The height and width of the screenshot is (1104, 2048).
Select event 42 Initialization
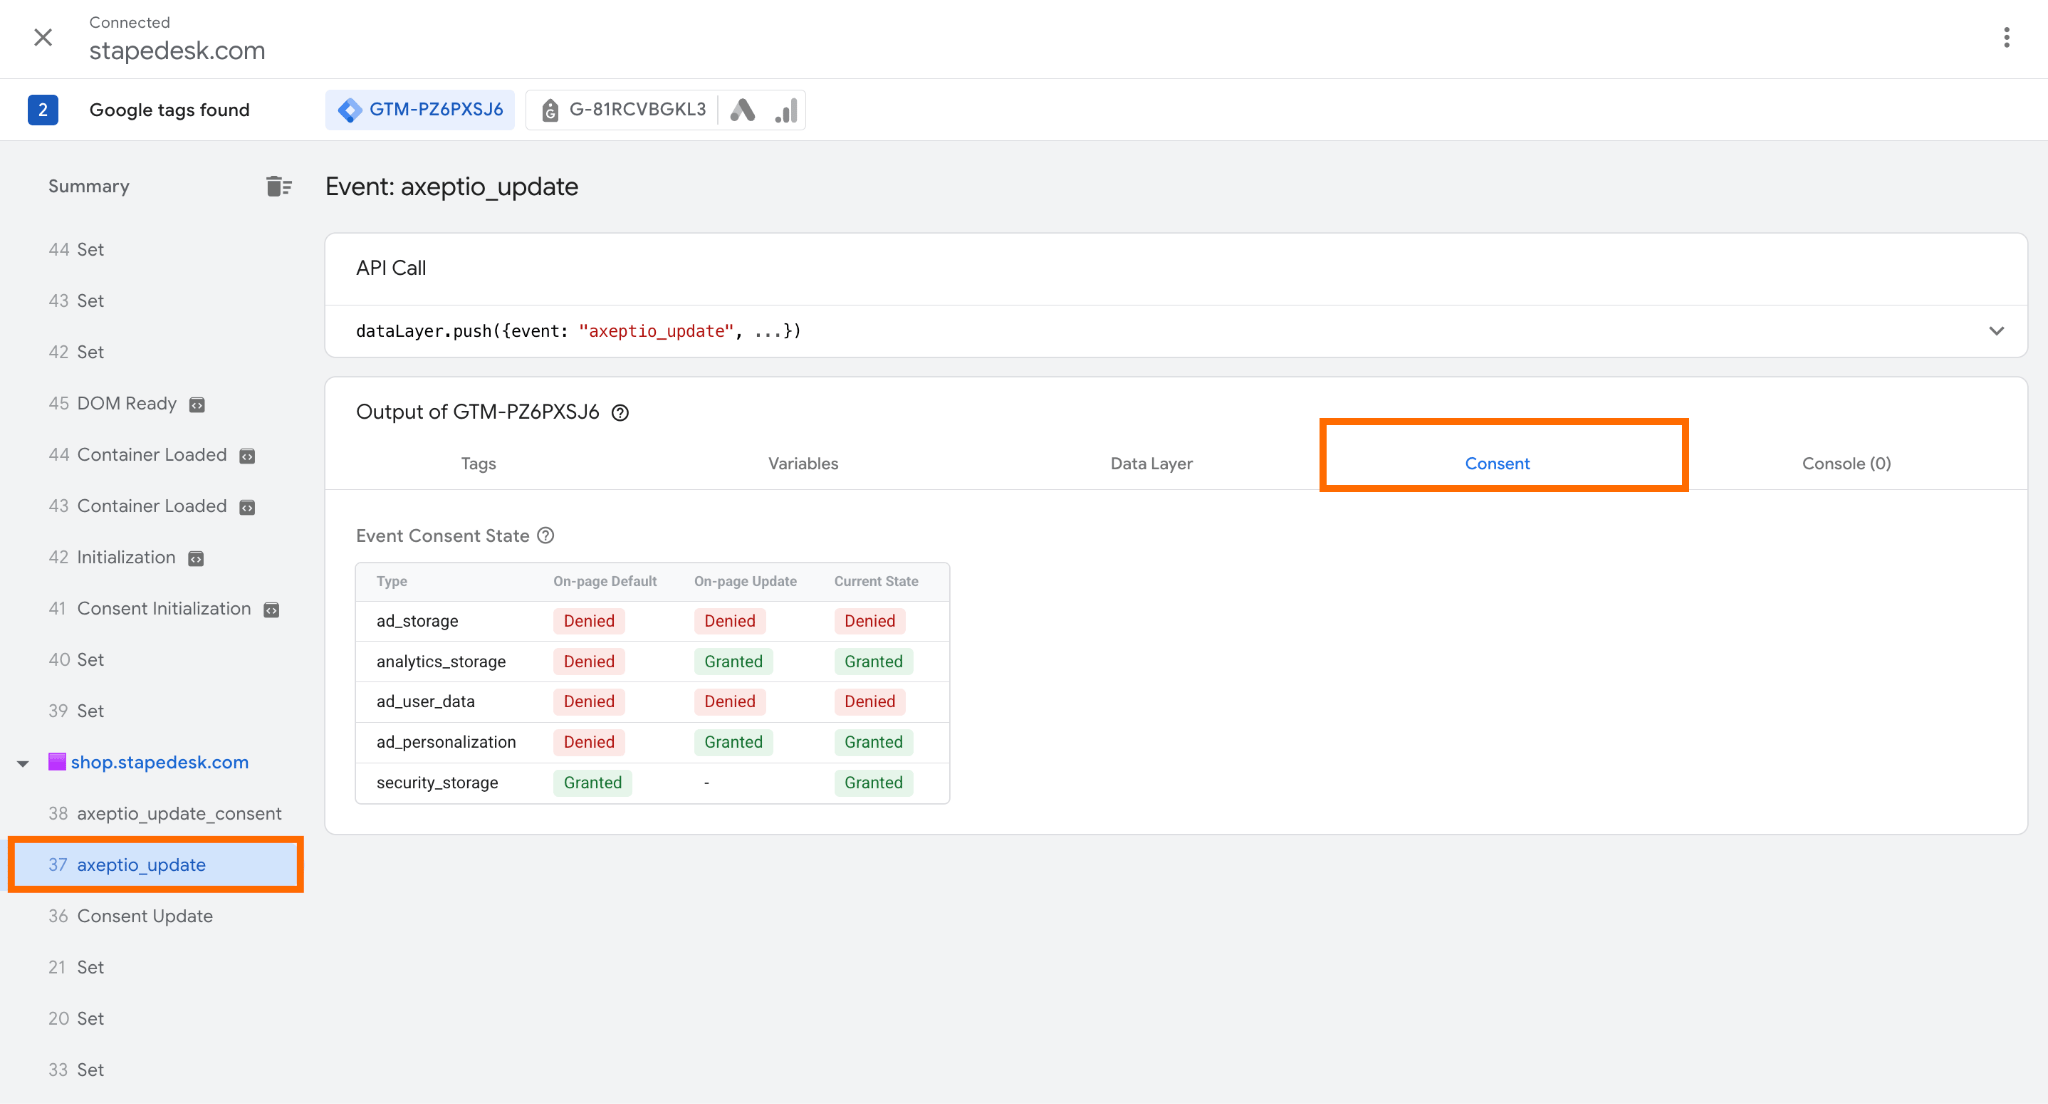pos(112,558)
